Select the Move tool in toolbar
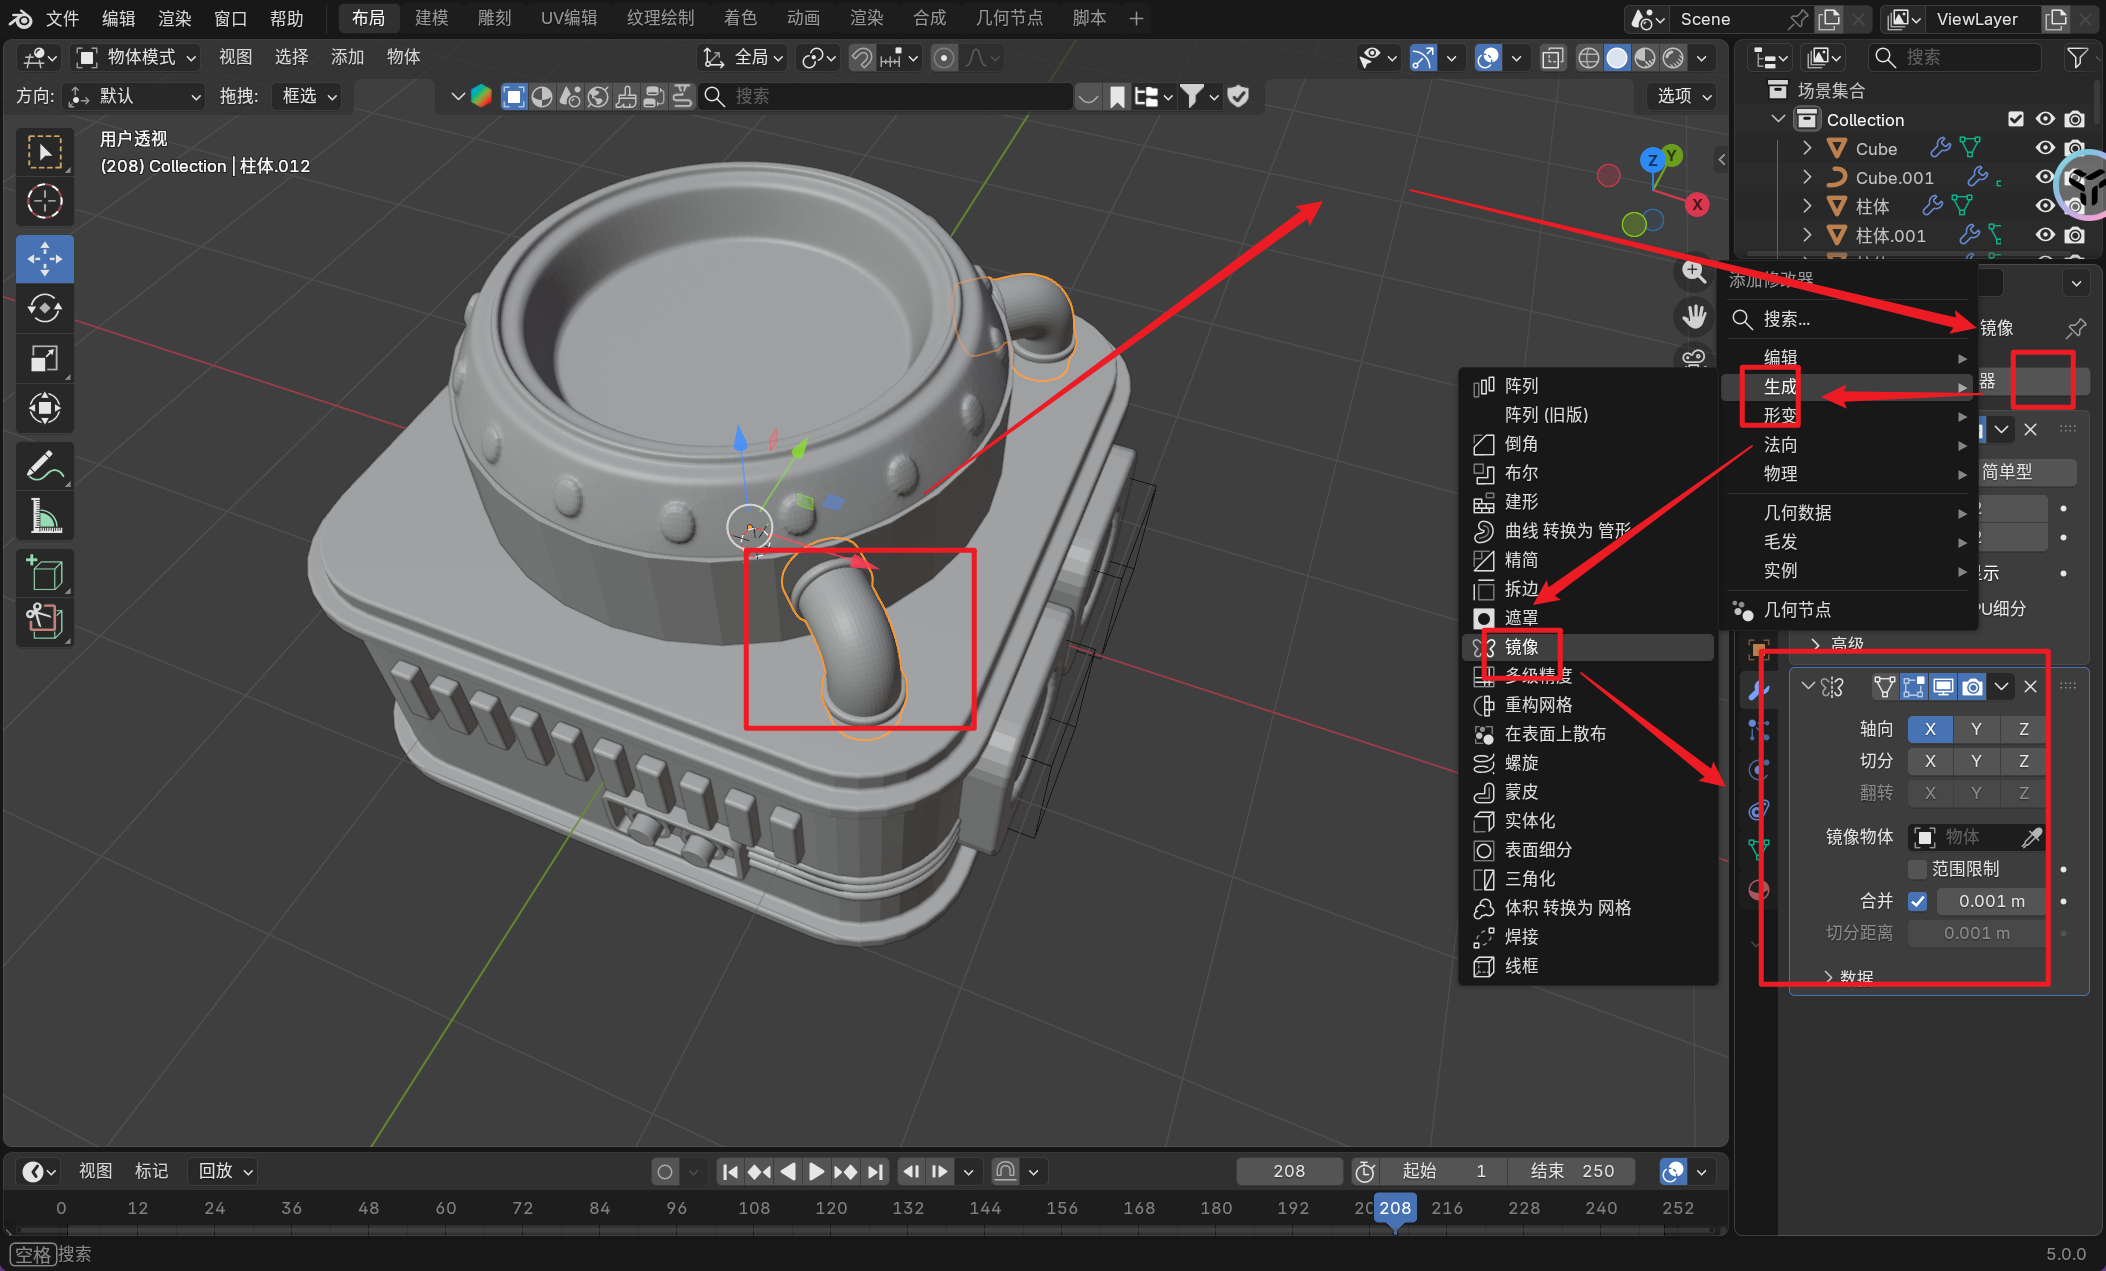This screenshot has width=2106, height=1271. [44, 259]
